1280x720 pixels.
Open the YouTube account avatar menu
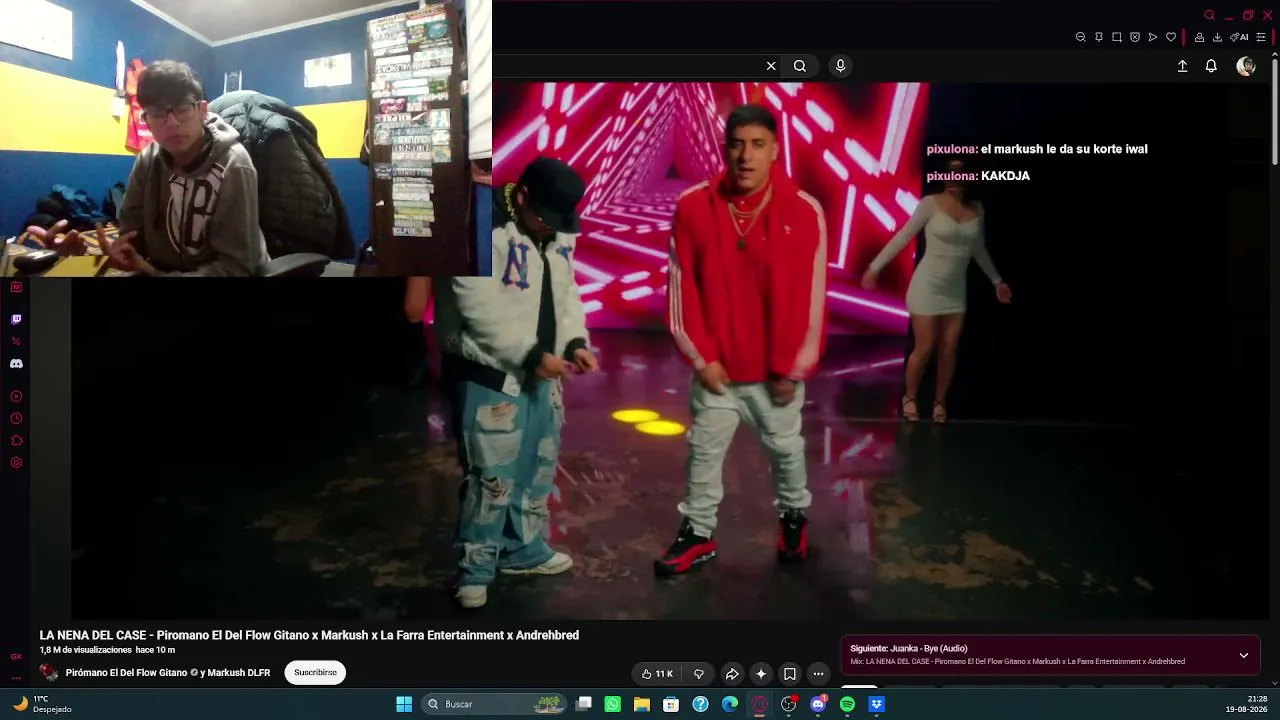tap(1246, 66)
